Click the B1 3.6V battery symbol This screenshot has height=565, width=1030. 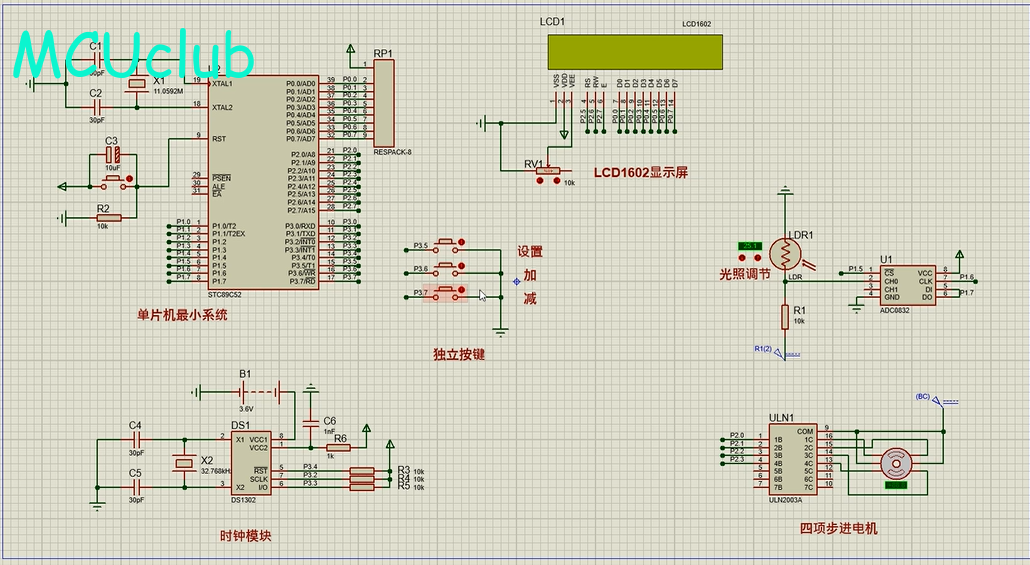pyautogui.click(x=245, y=392)
